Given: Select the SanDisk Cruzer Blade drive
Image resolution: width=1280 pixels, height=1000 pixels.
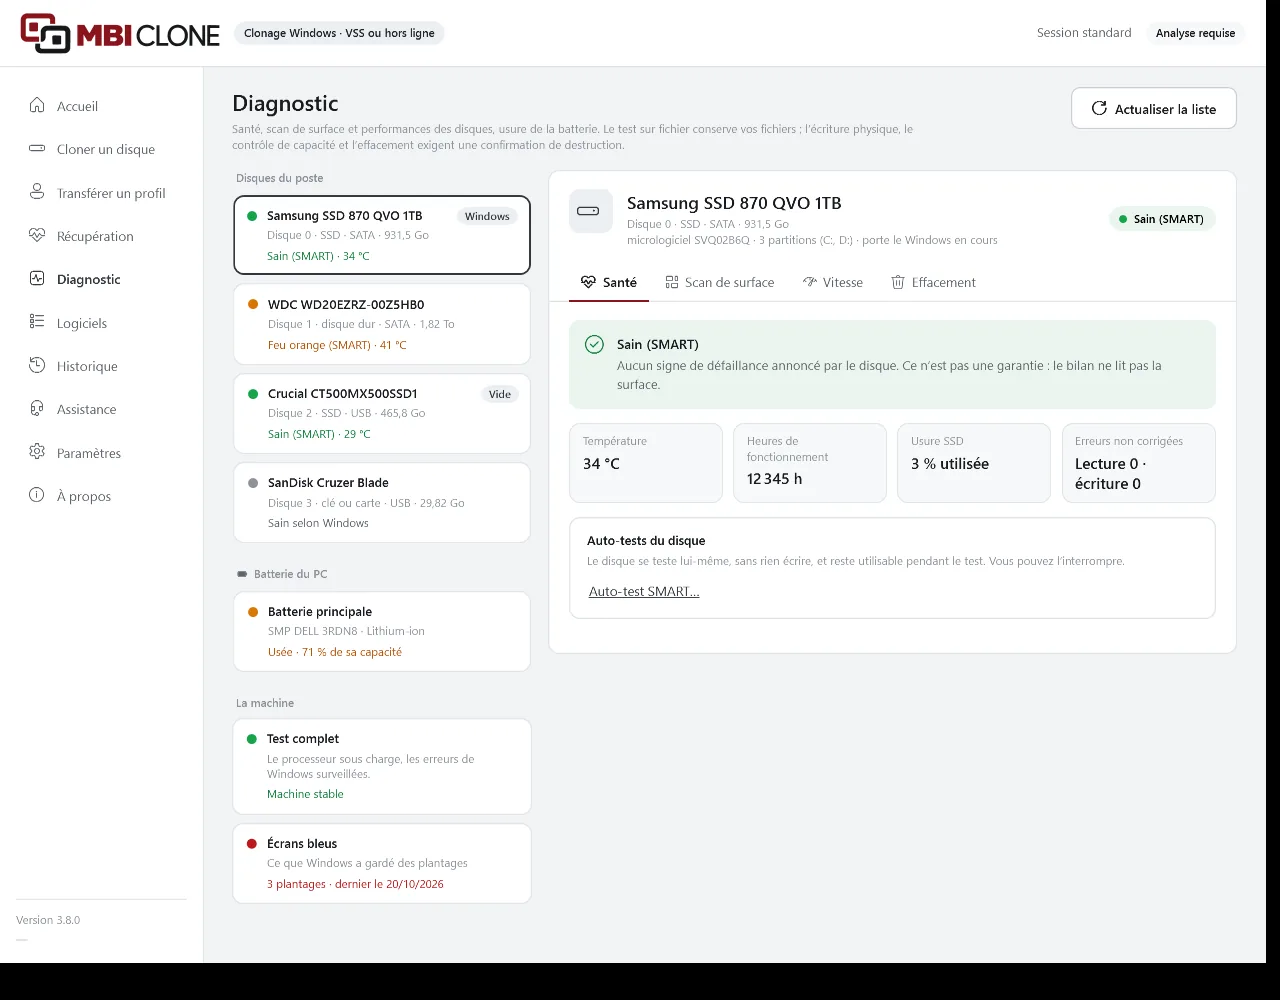Looking at the screenshot, I should coord(382,502).
